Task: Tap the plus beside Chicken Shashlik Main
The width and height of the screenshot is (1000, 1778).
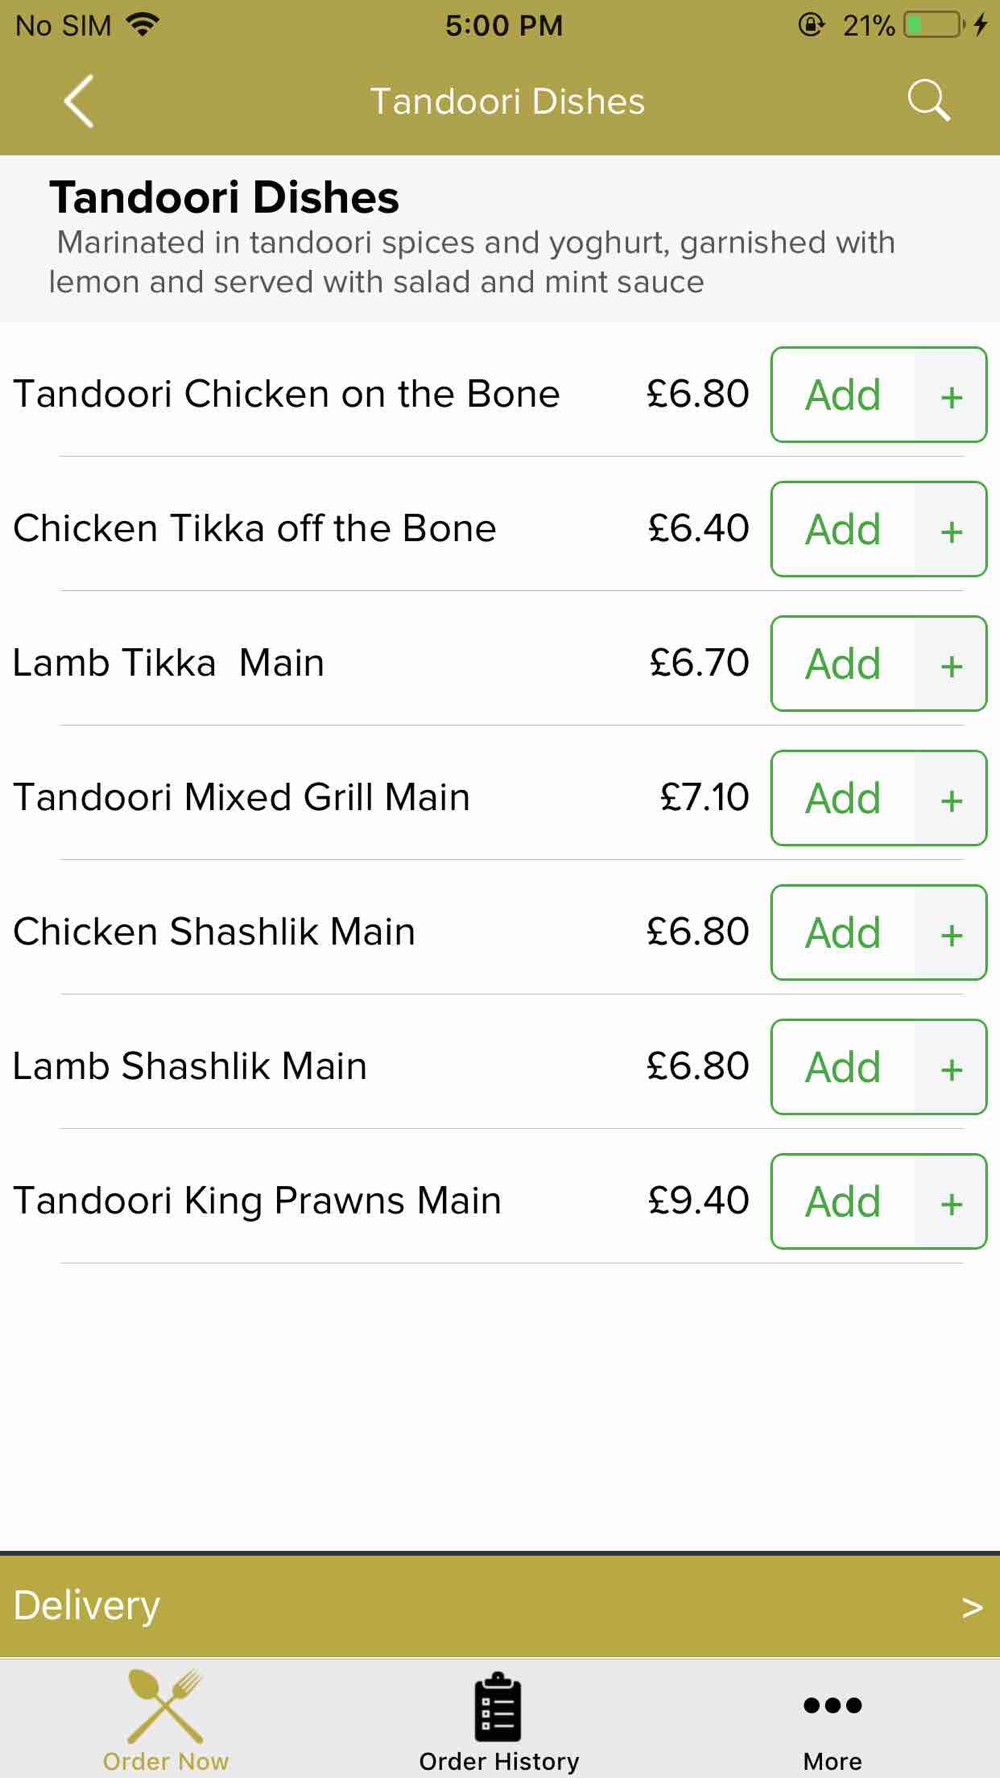Action: pyautogui.click(x=951, y=933)
